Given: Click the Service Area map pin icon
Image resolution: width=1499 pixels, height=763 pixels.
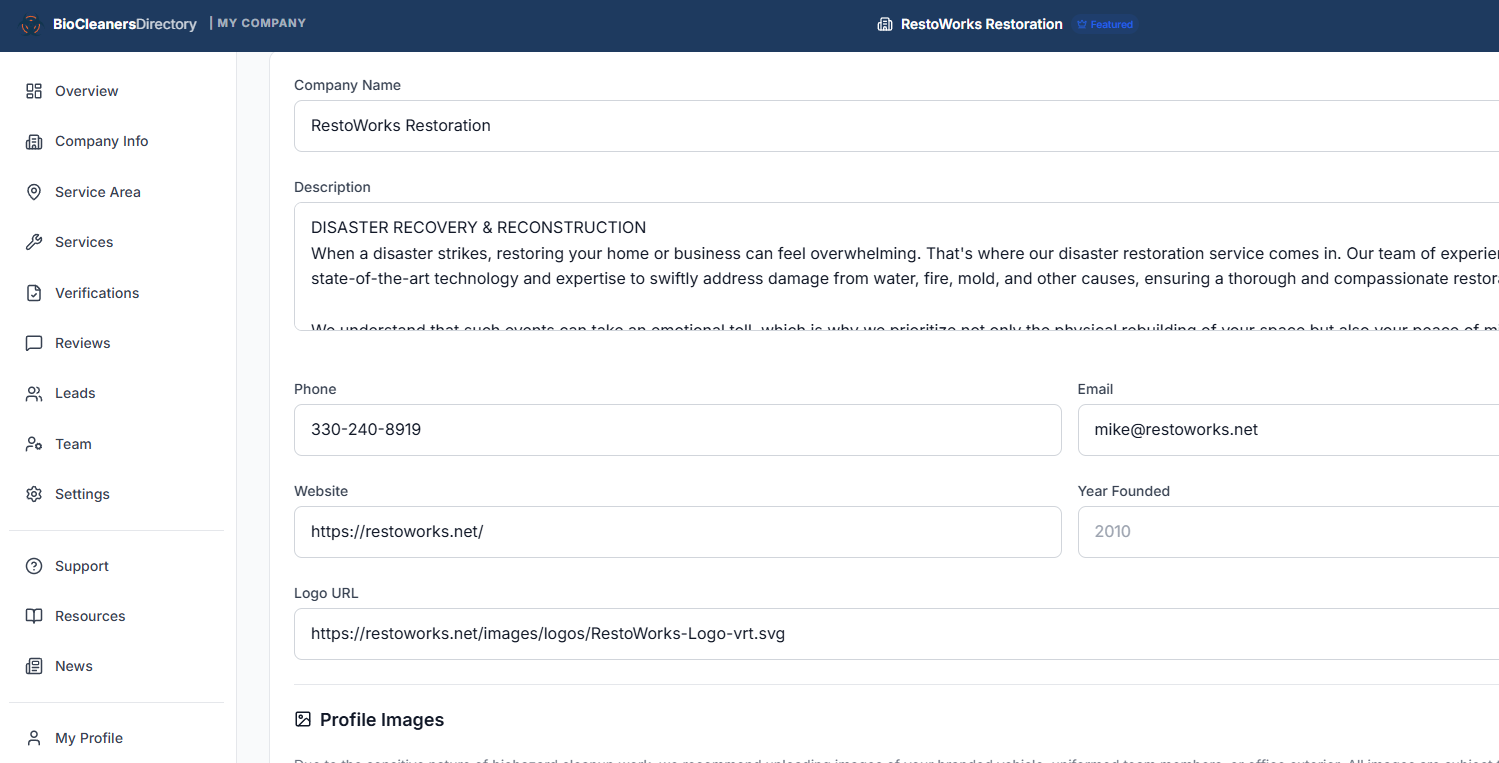Looking at the screenshot, I should point(34,192).
